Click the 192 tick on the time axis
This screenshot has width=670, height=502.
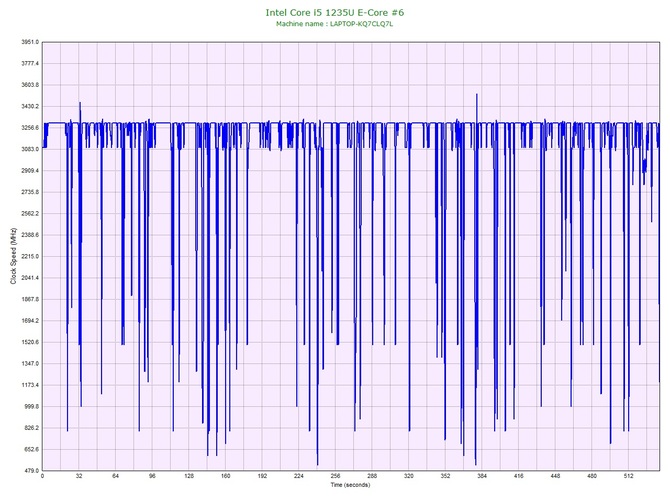click(262, 476)
